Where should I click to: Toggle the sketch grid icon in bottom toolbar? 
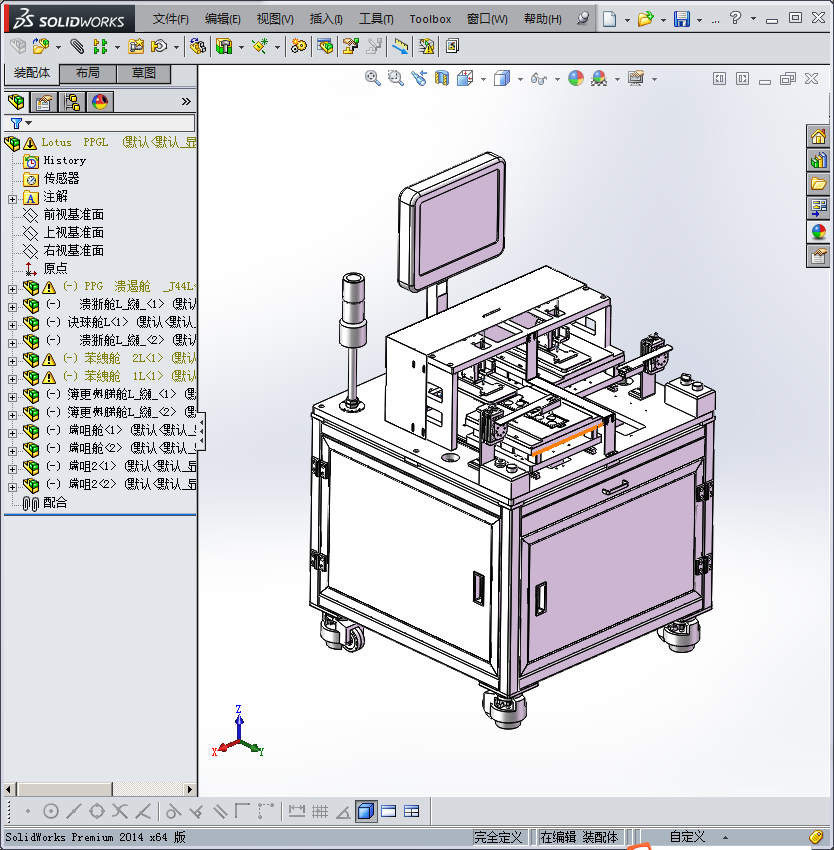pos(320,811)
